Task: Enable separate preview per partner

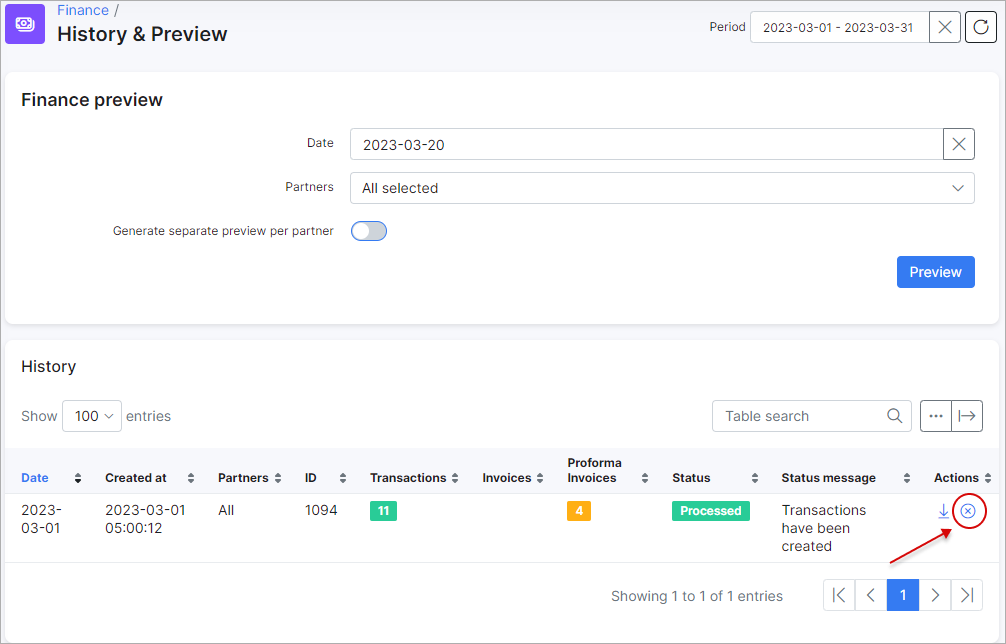Action: 368,230
